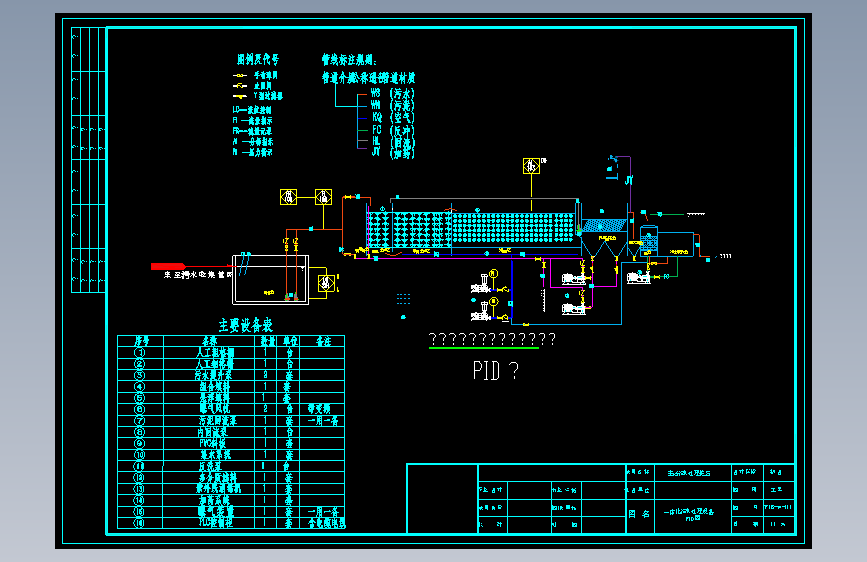The width and height of the screenshot is (867, 562).
Task: Click the green FC (反冲) pipe color line
Action: pos(362,131)
